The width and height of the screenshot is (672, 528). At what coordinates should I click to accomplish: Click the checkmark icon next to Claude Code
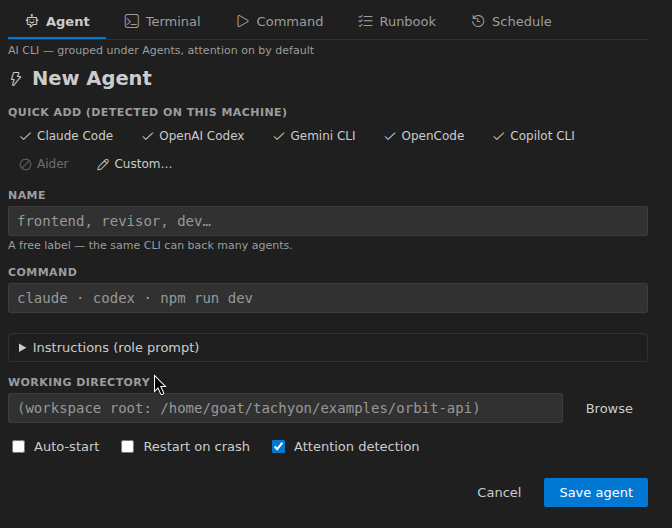pyautogui.click(x=25, y=136)
